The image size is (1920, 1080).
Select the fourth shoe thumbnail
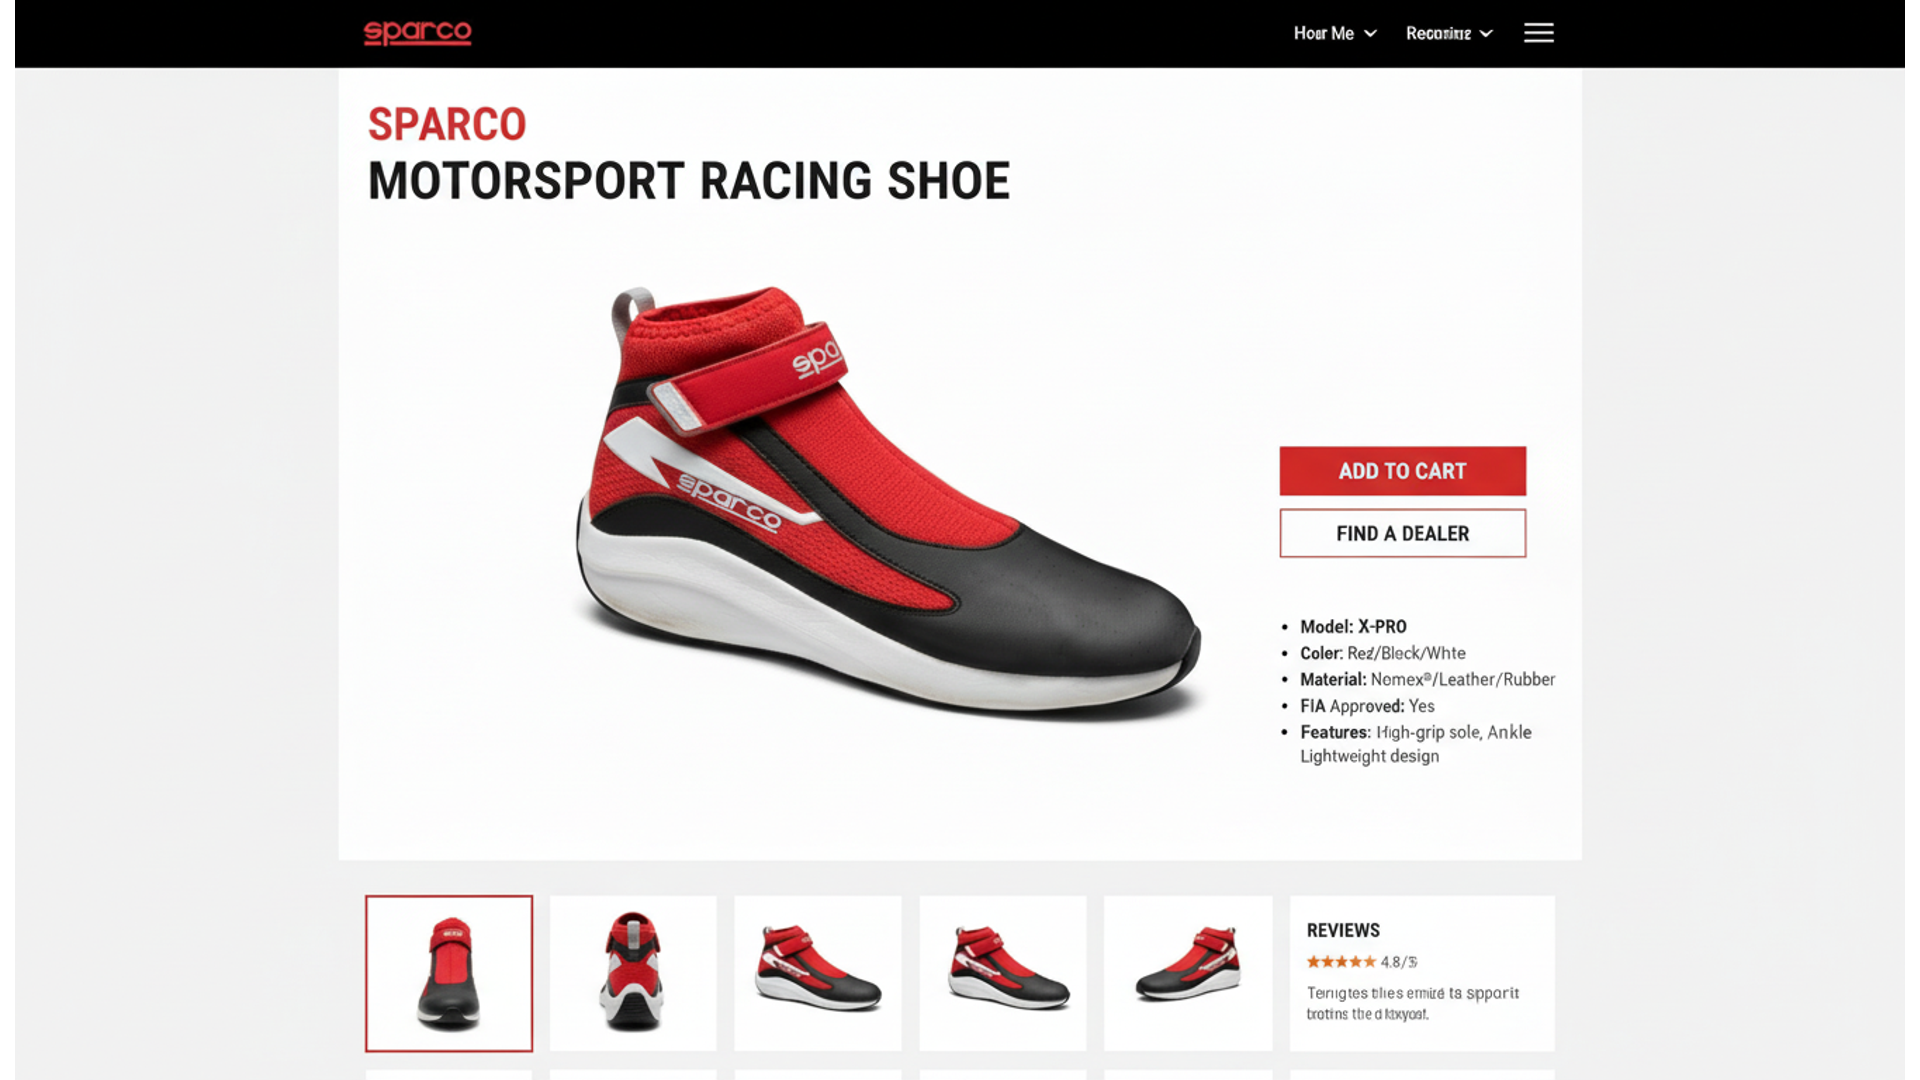pos(1003,973)
